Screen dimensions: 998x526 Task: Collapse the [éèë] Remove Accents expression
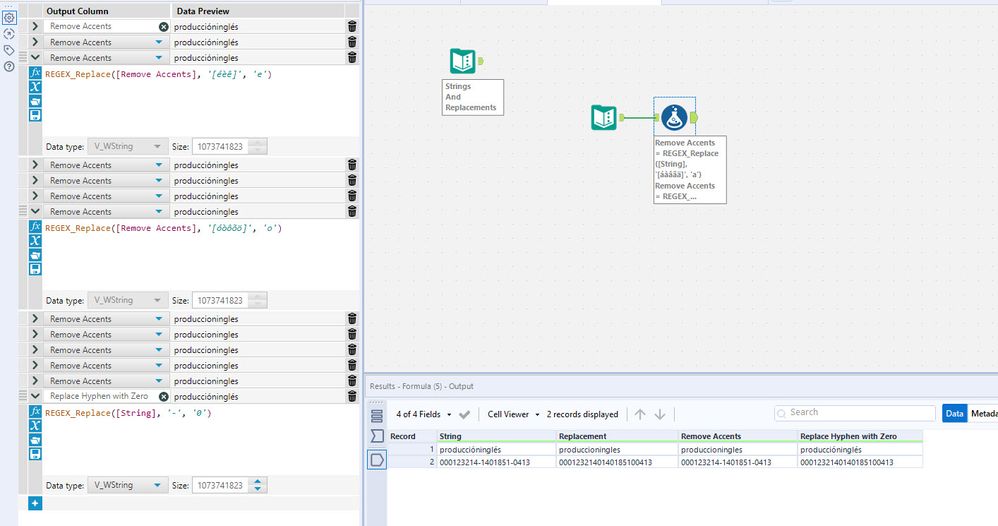pyautogui.click(x=35, y=57)
